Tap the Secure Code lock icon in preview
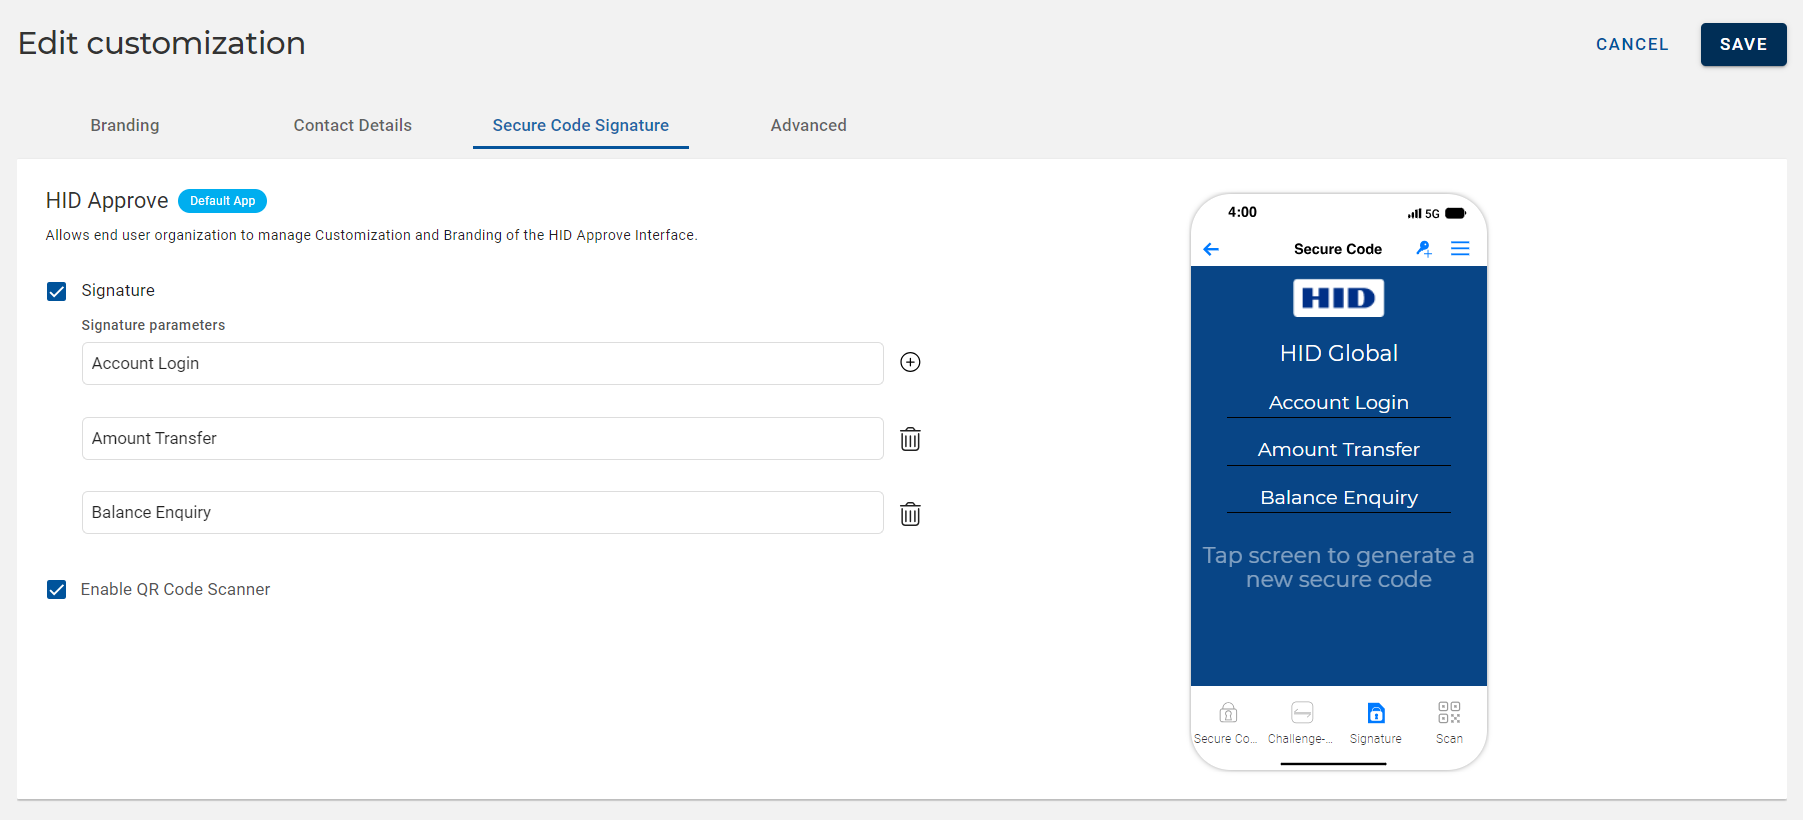The image size is (1803, 820). (x=1228, y=713)
